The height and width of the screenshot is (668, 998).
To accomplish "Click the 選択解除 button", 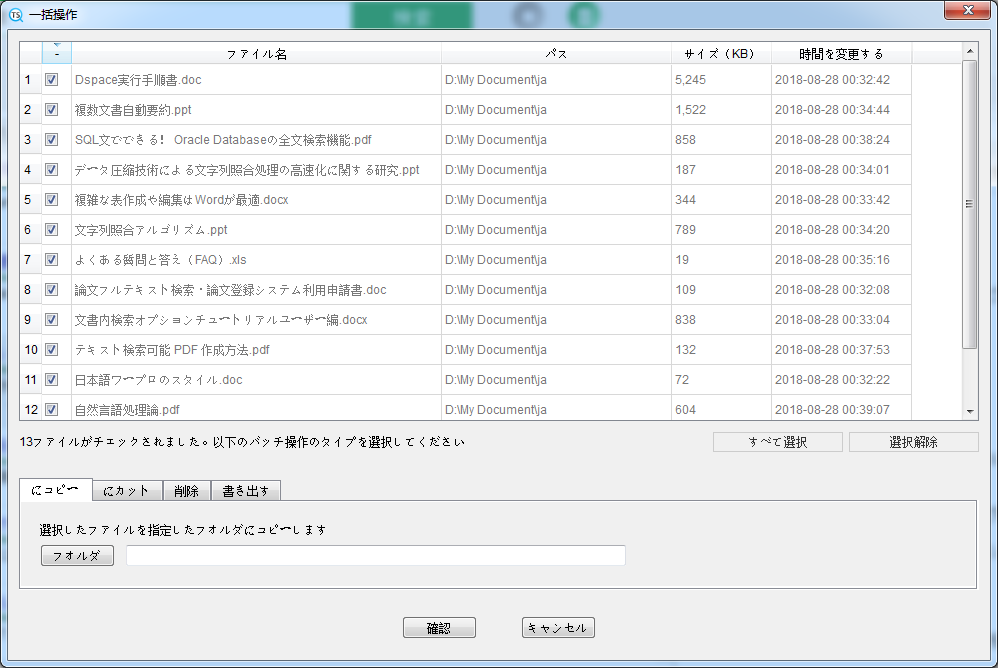I will [x=913, y=442].
